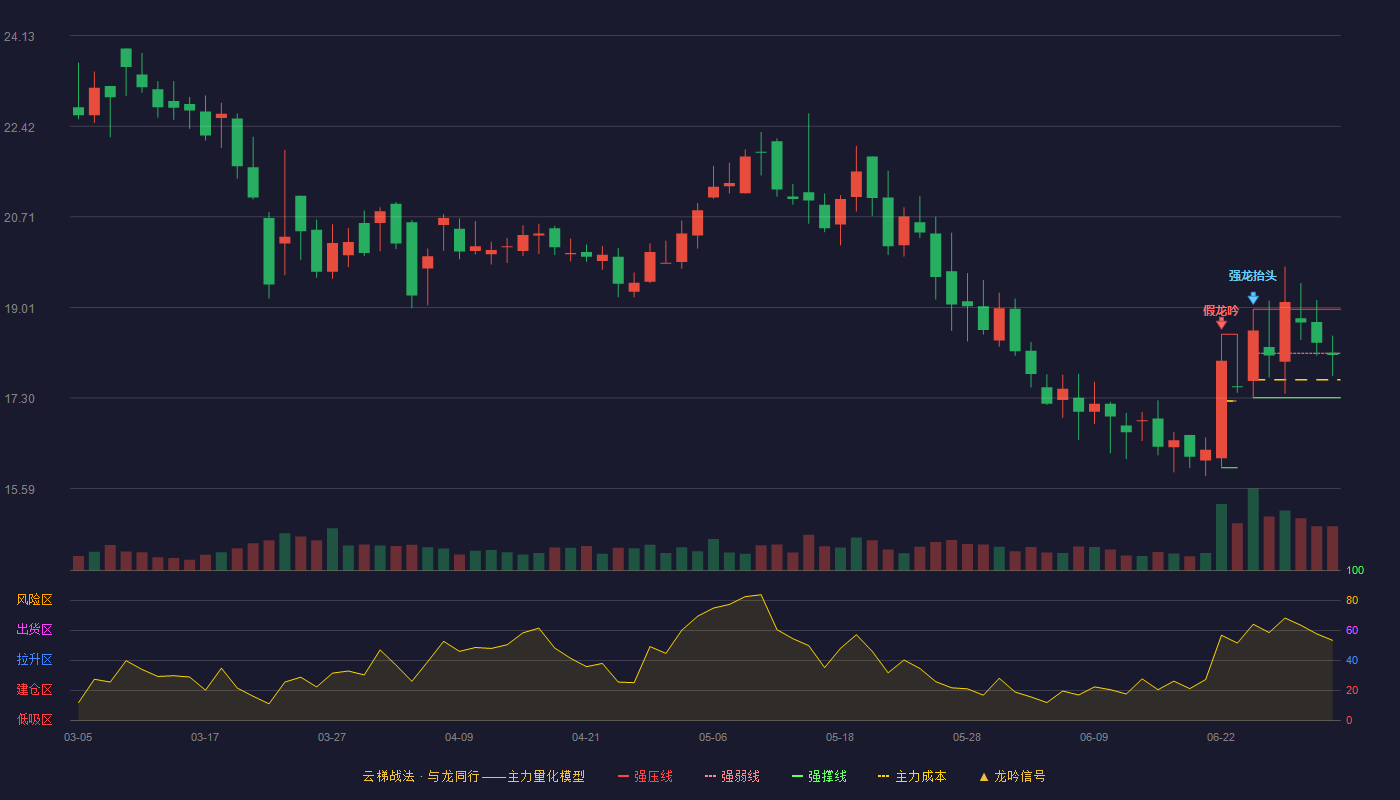Screen dimensions: 1400x800
Task: Click the 17.30 price axis label
Action: [19, 399]
